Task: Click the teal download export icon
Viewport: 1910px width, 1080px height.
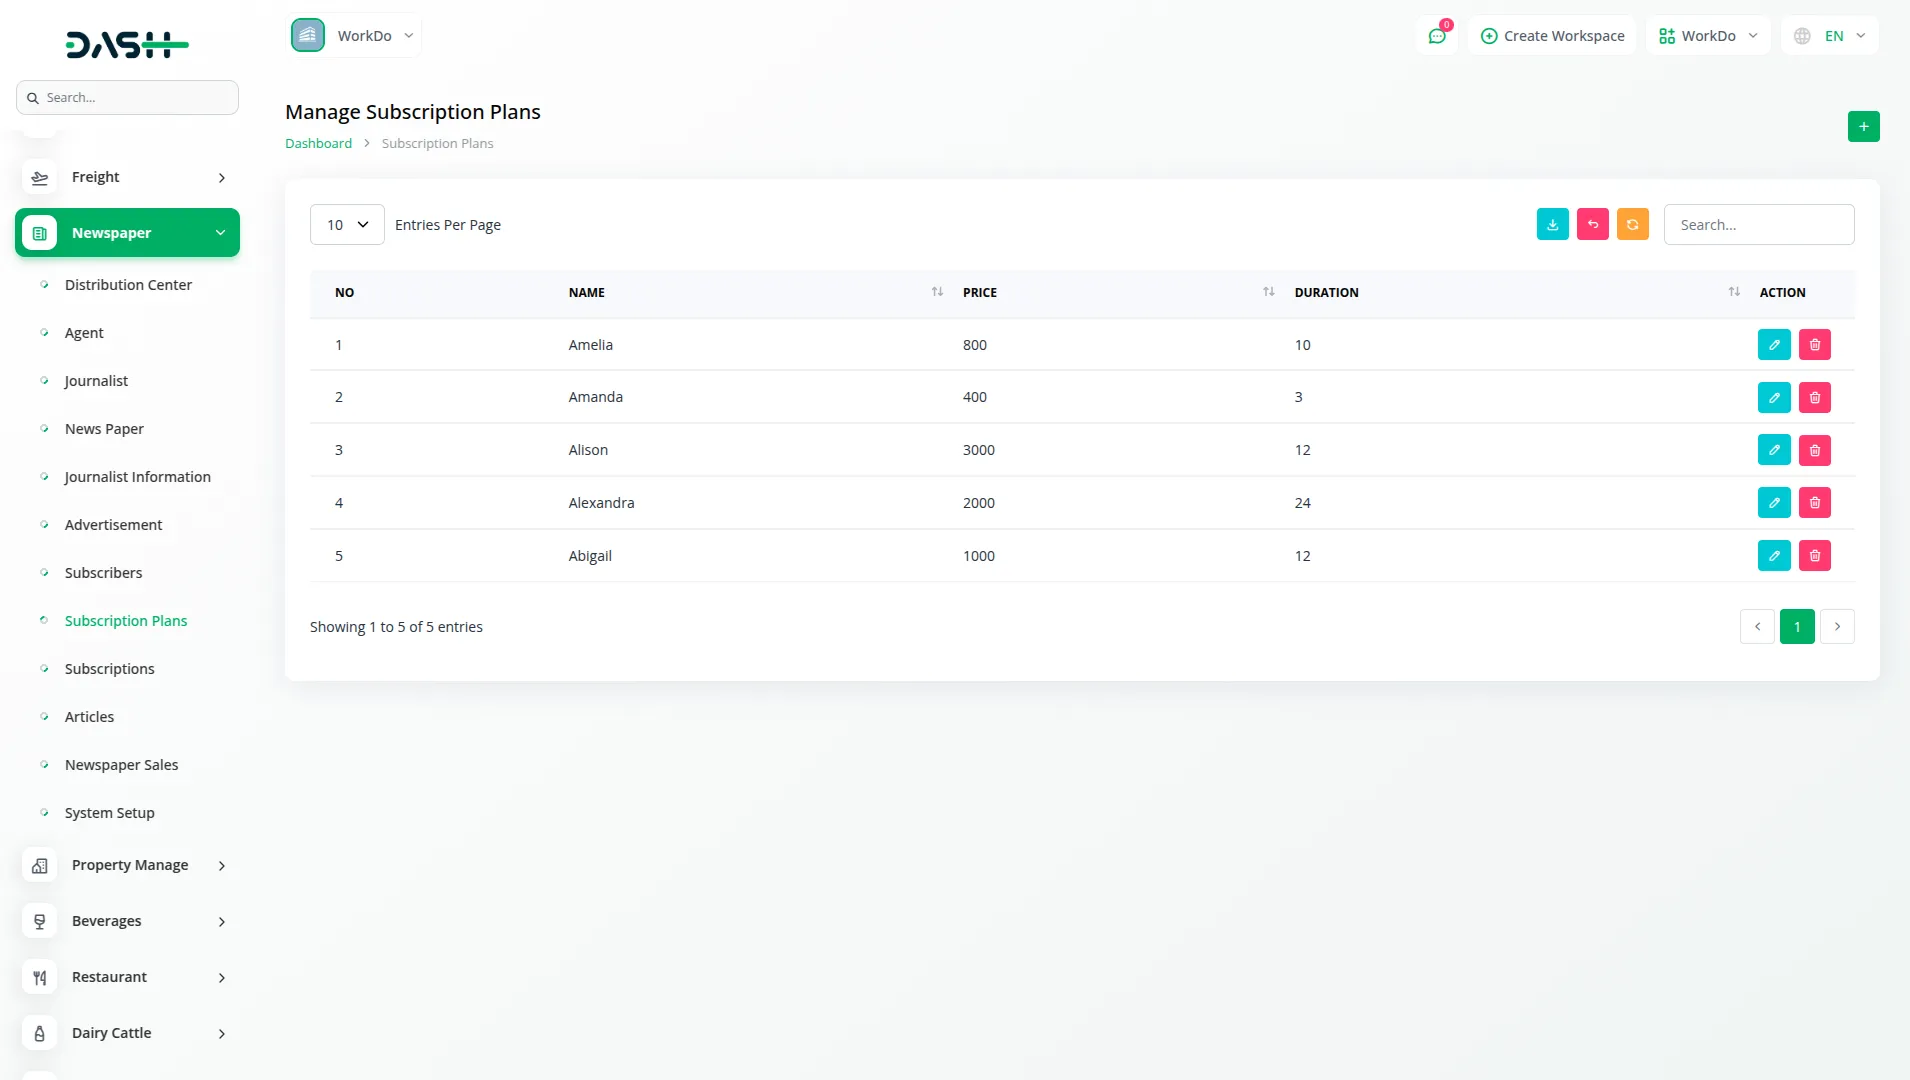Action: click(1552, 225)
